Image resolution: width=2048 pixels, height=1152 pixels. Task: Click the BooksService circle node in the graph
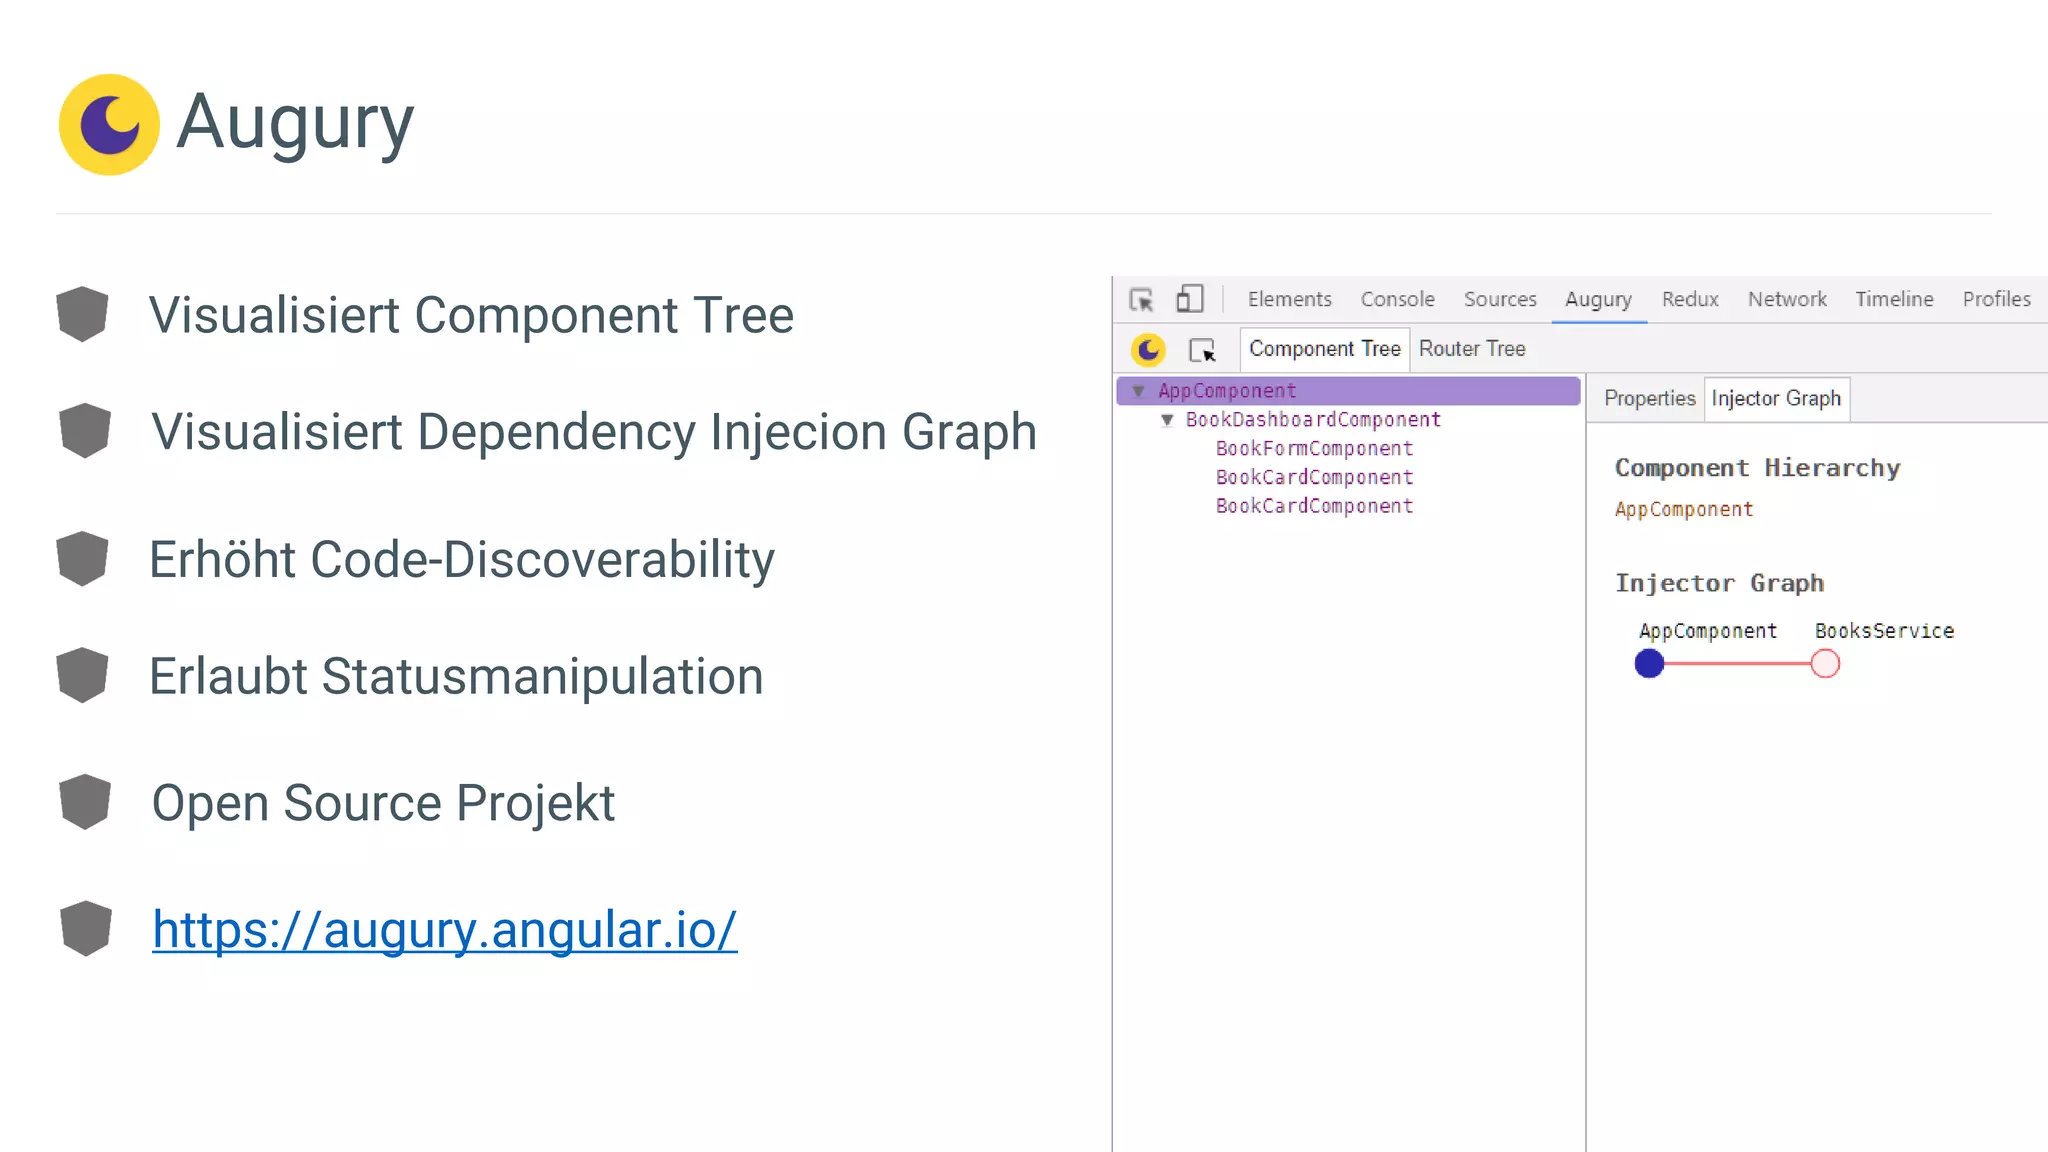(1825, 663)
